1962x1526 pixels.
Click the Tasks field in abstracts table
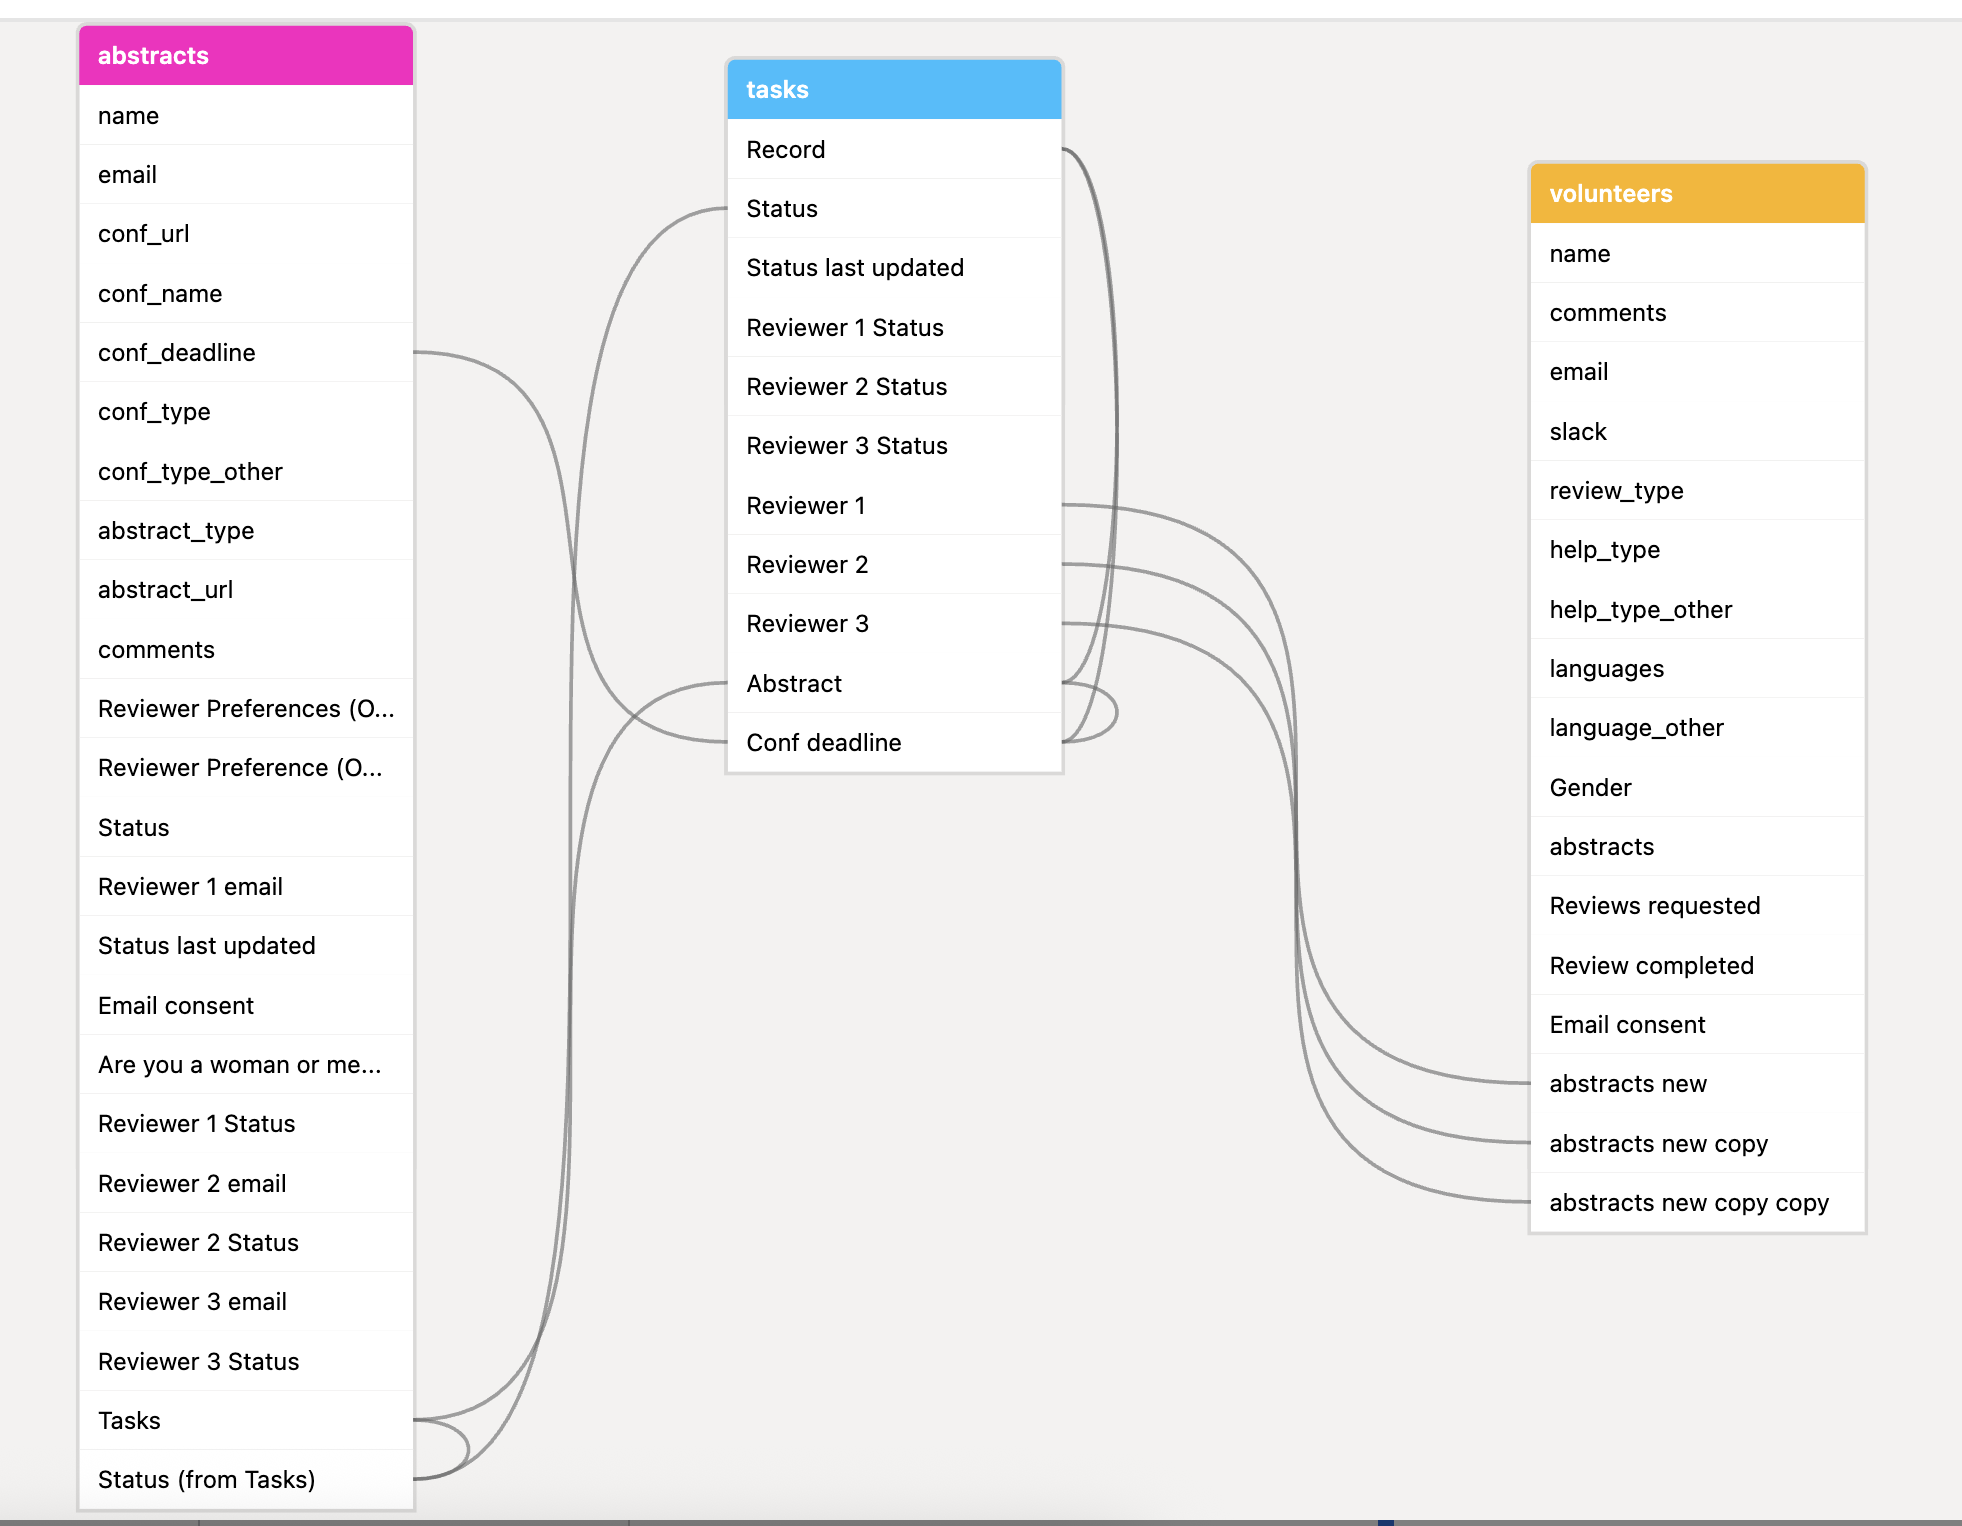[246, 1421]
